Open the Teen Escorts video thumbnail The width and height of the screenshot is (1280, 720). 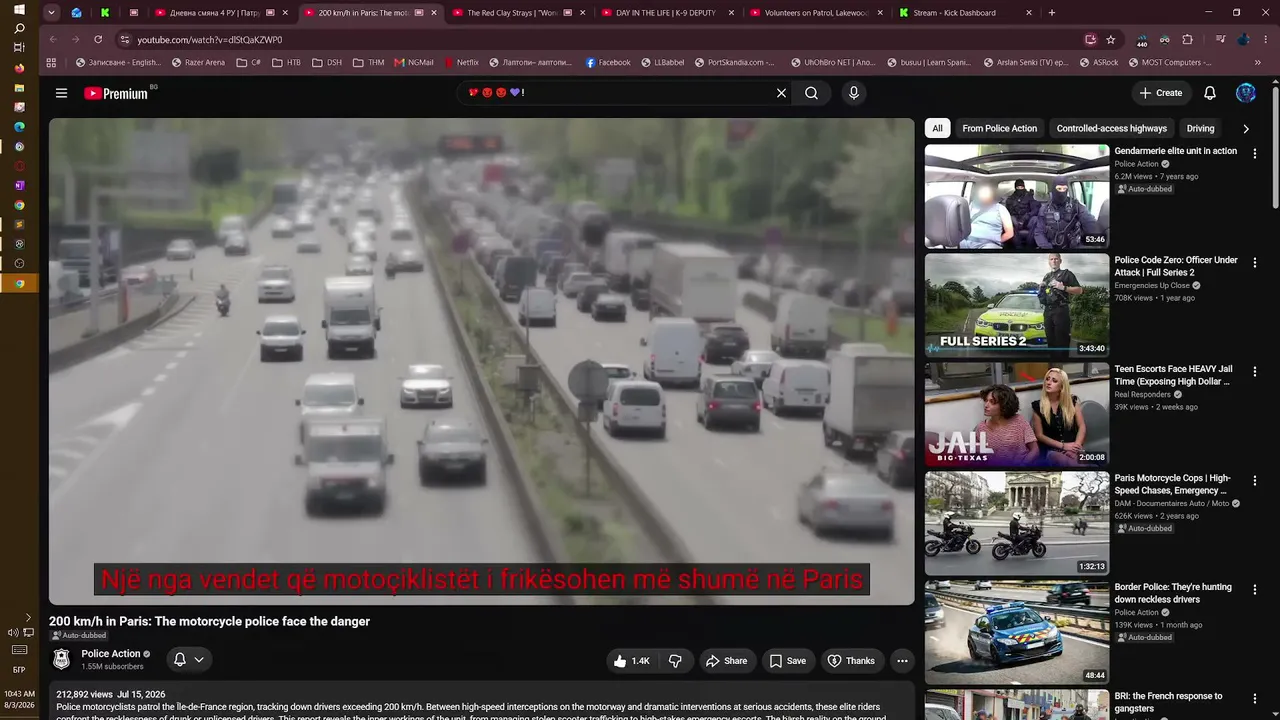tap(1017, 414)
